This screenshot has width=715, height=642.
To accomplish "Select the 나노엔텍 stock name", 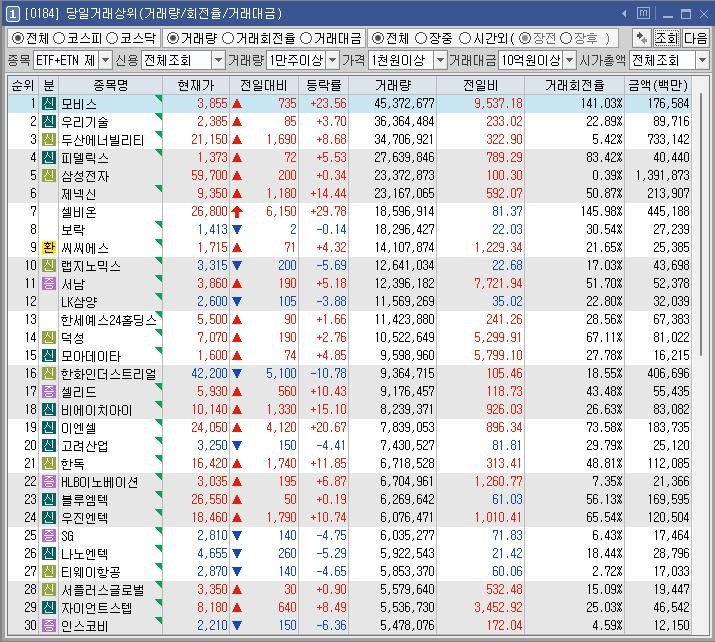I will 85,554.
